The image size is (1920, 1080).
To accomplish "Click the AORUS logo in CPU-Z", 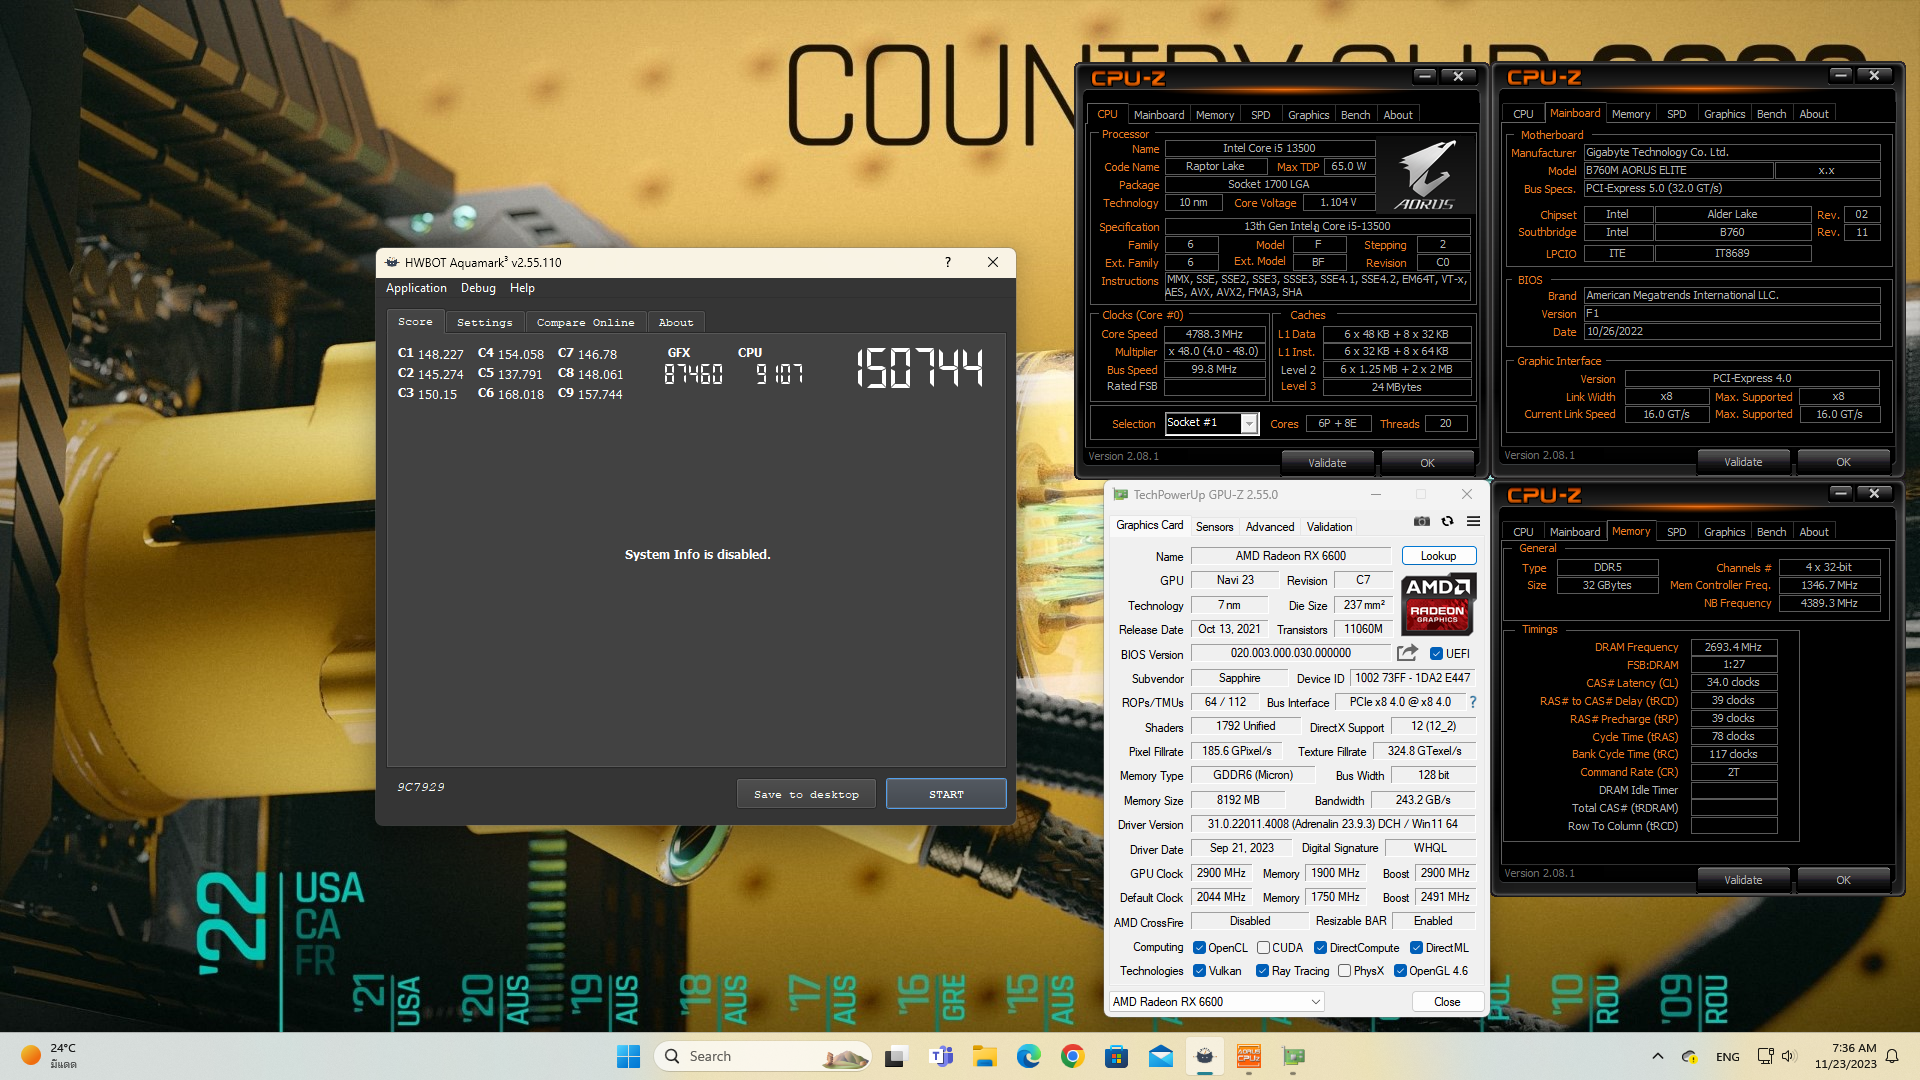I will click(1426, 175).
